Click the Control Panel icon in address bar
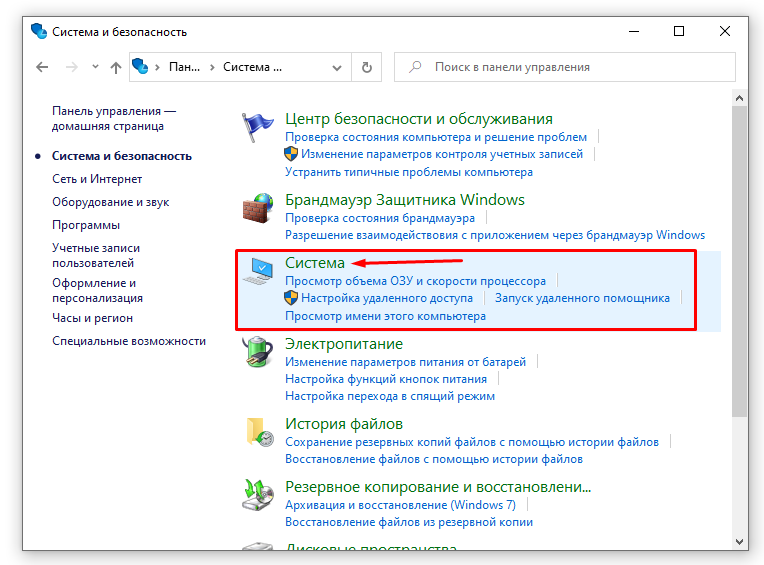Screen dimensions: 764x565 [140, 66]
